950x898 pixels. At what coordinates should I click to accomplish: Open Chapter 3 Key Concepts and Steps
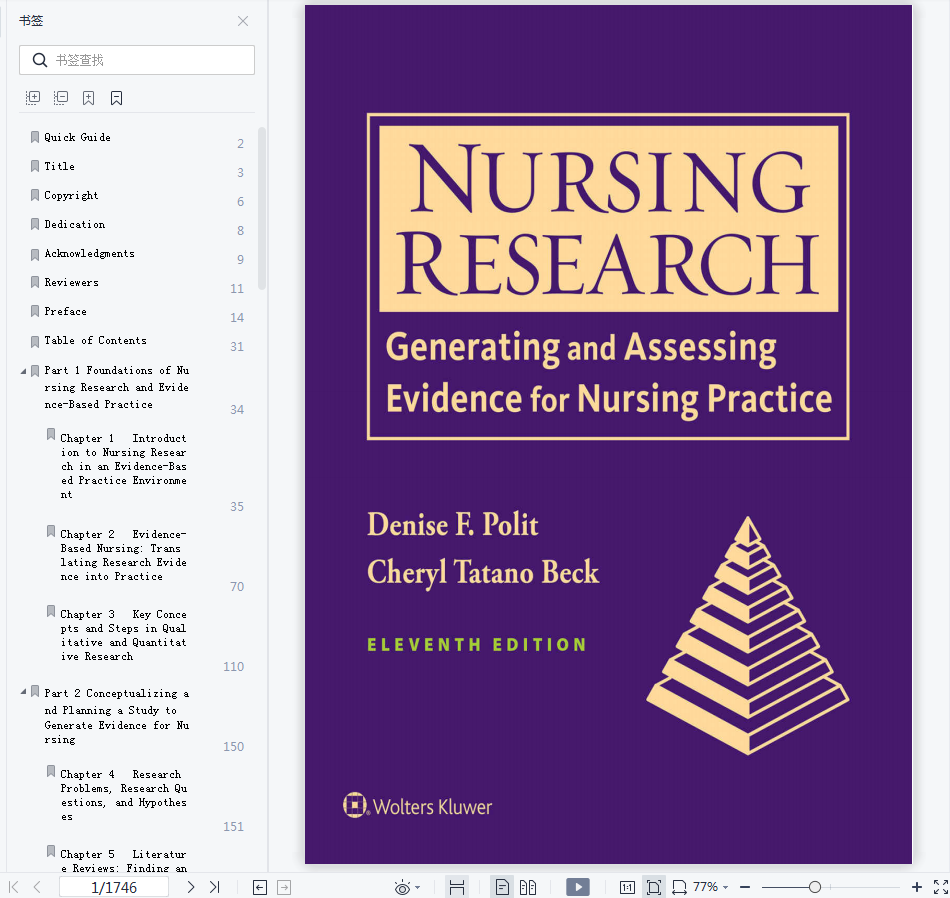pos(124,636)
